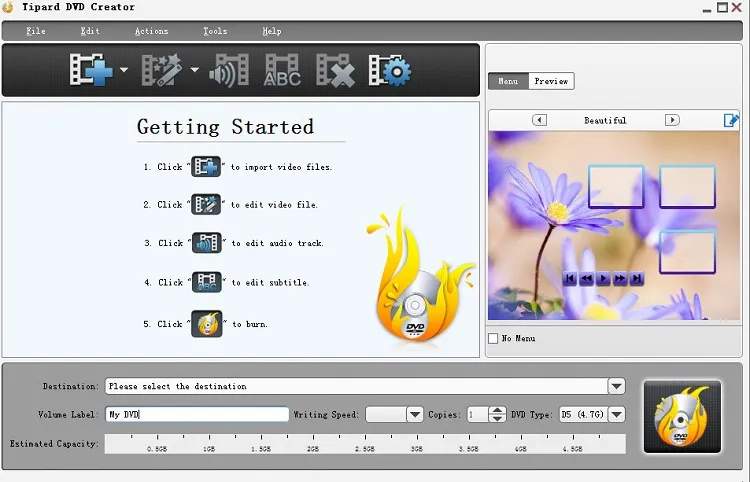Click the Destination field
The image size is (750, 482).
pyautogui.click(x=356, y=386)
